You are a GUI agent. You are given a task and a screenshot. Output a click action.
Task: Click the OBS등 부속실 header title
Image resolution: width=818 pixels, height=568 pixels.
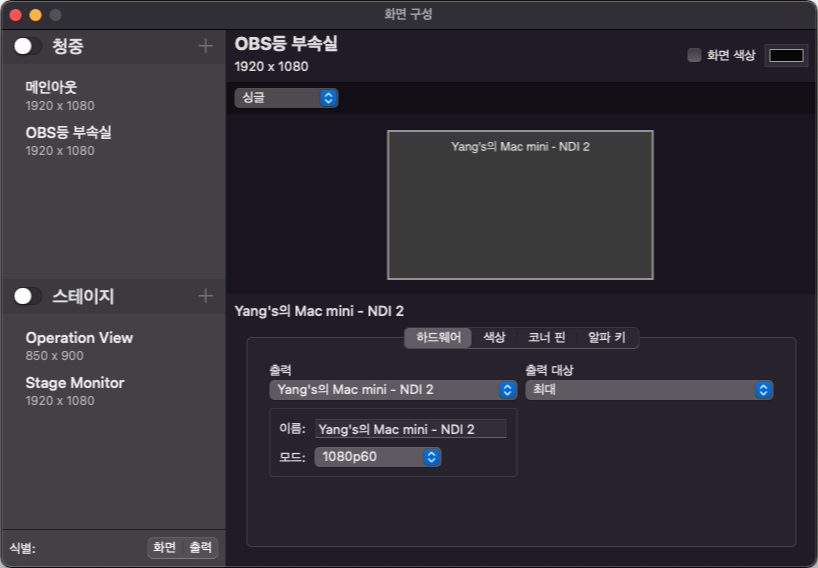click(286, 44)
